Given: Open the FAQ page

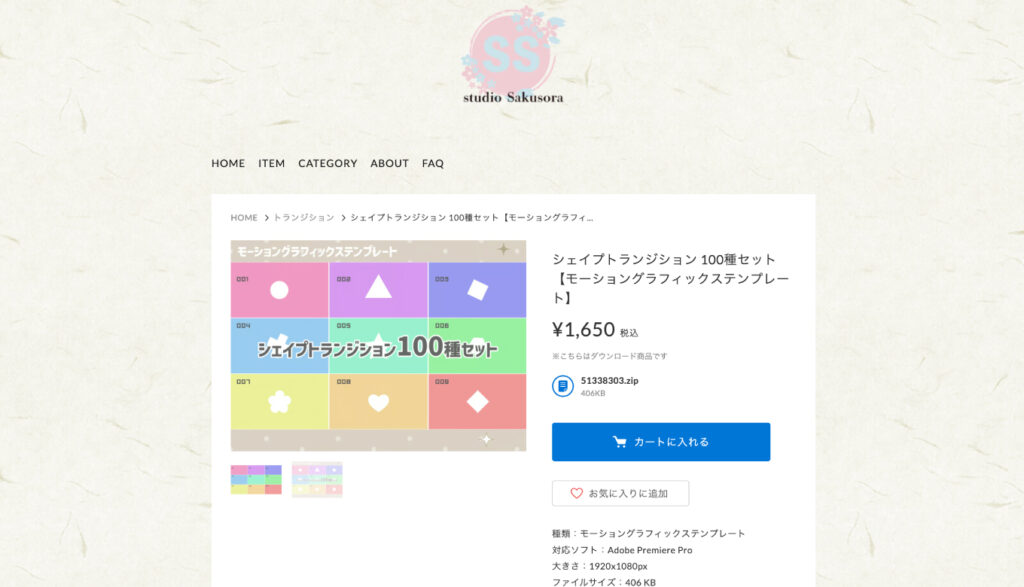Looking at the screenshot, I should coord(432,163).
